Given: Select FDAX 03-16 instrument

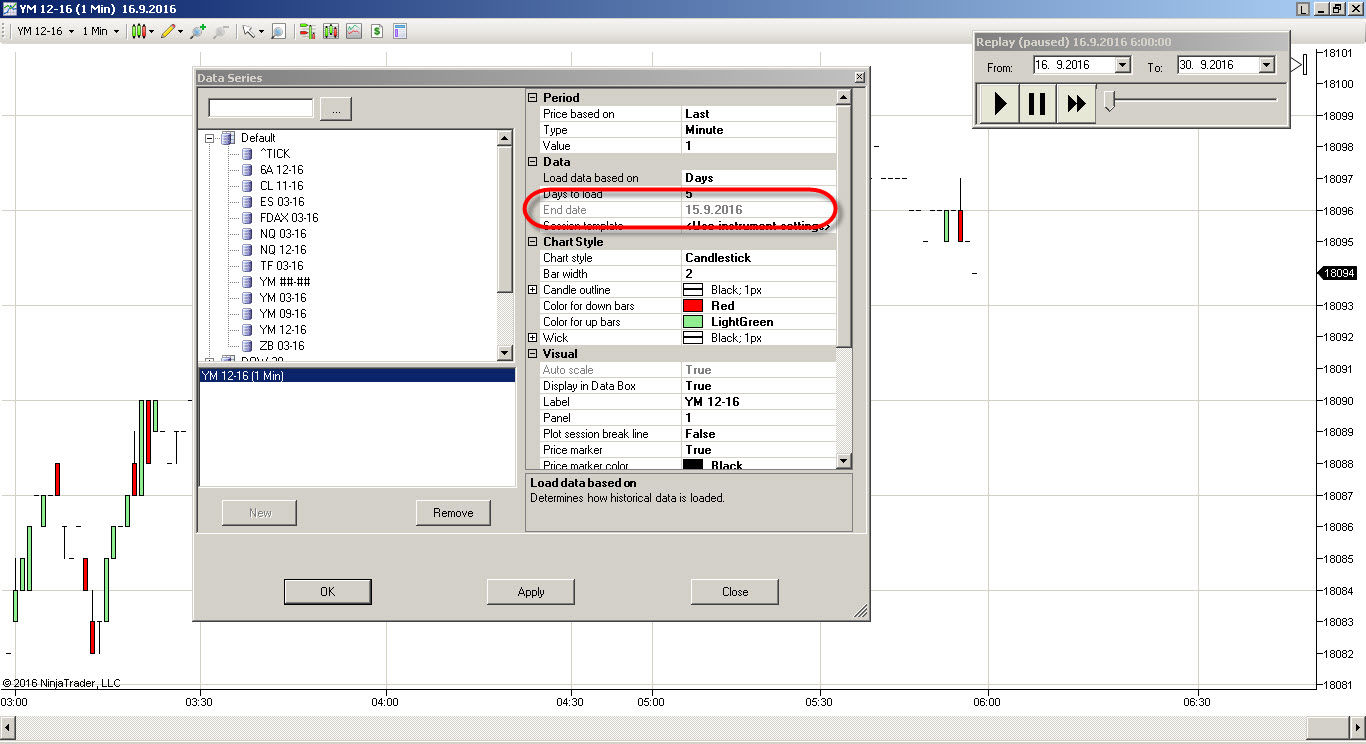Looking at the screenshot, I should 288,218.
